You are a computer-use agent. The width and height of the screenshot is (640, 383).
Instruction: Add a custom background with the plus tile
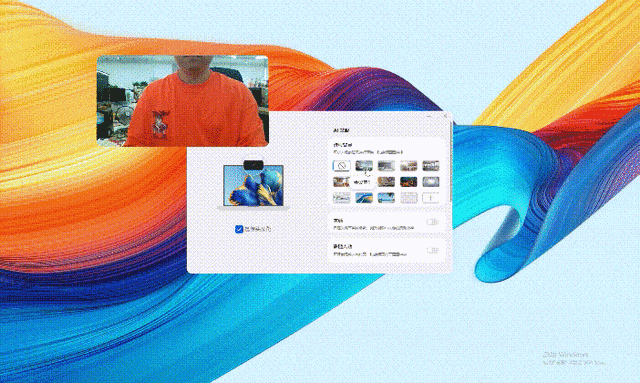[x=431, y=198]
